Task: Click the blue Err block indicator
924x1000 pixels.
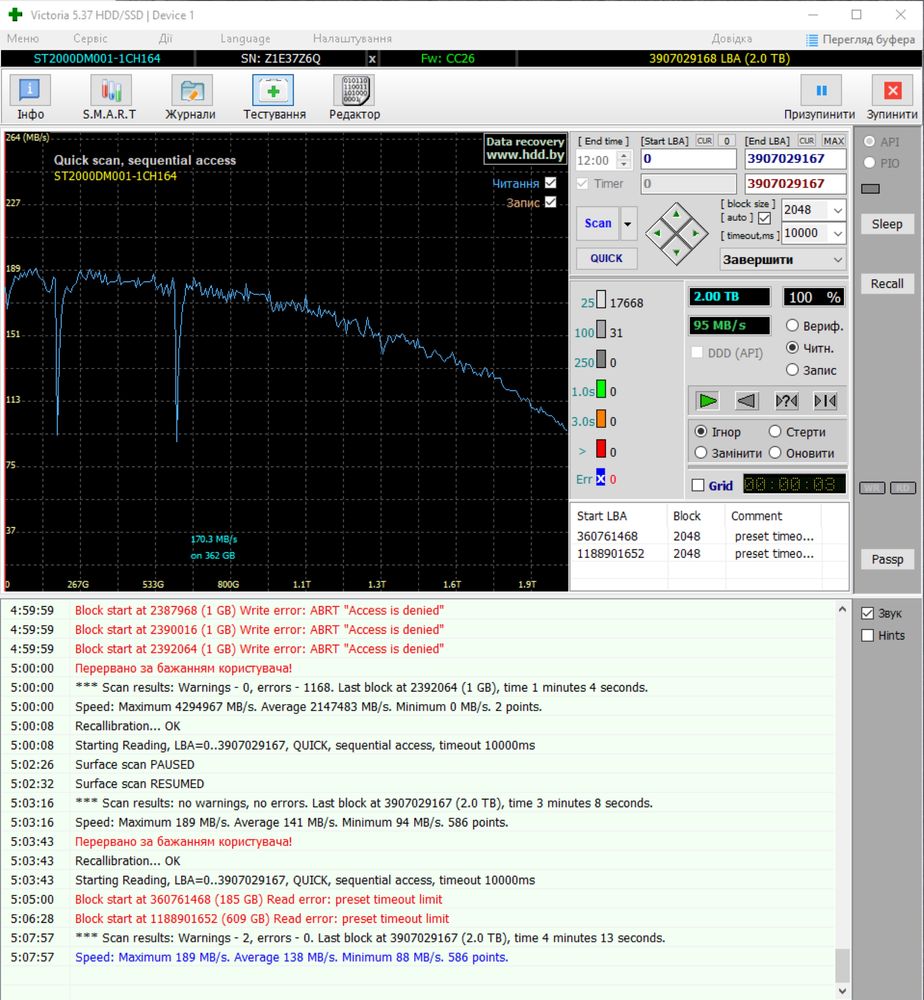Action: click(x=601, y=478)
